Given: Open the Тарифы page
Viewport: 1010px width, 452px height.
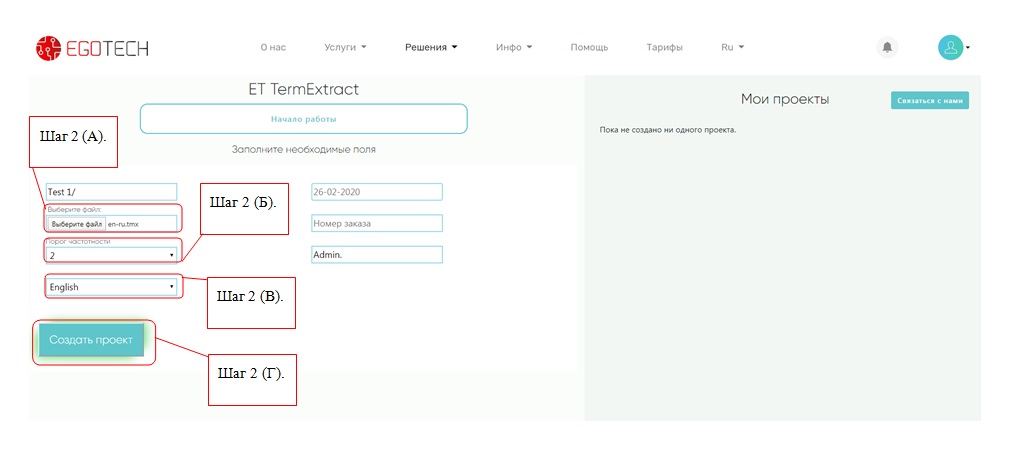Looking at the screenshot, I should (664, 47).
